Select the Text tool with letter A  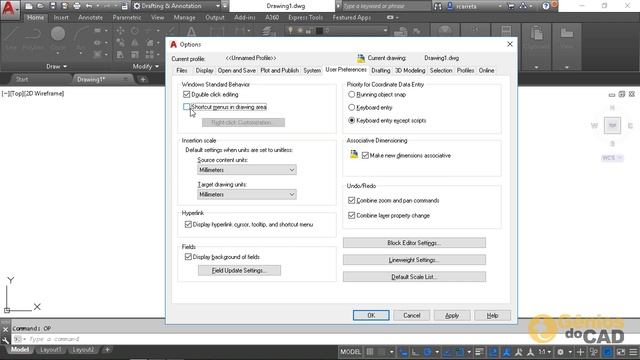click(x=191, y=33)
